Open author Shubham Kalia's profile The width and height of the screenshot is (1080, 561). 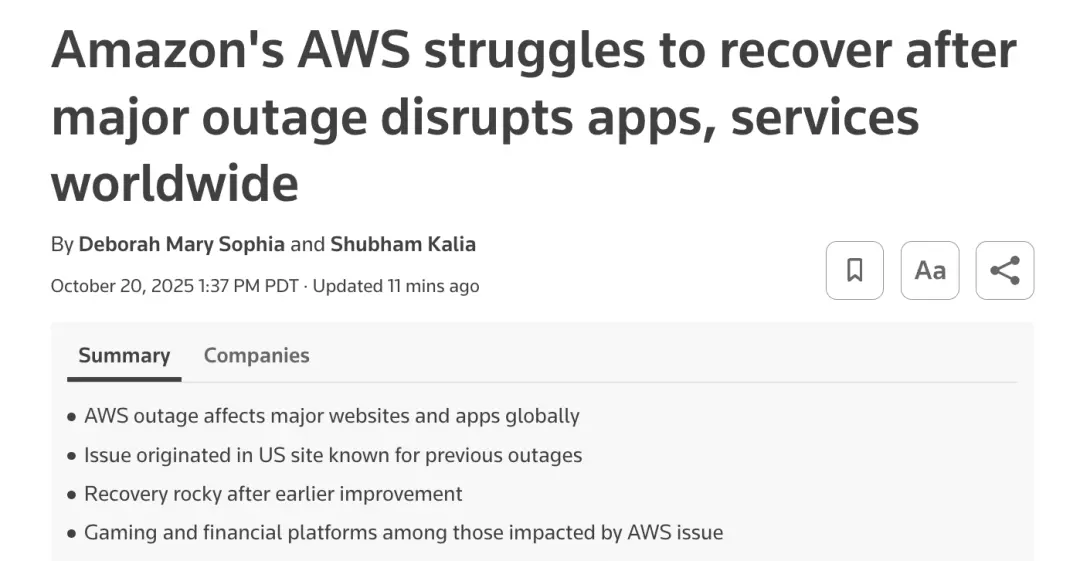coord(403,244)
